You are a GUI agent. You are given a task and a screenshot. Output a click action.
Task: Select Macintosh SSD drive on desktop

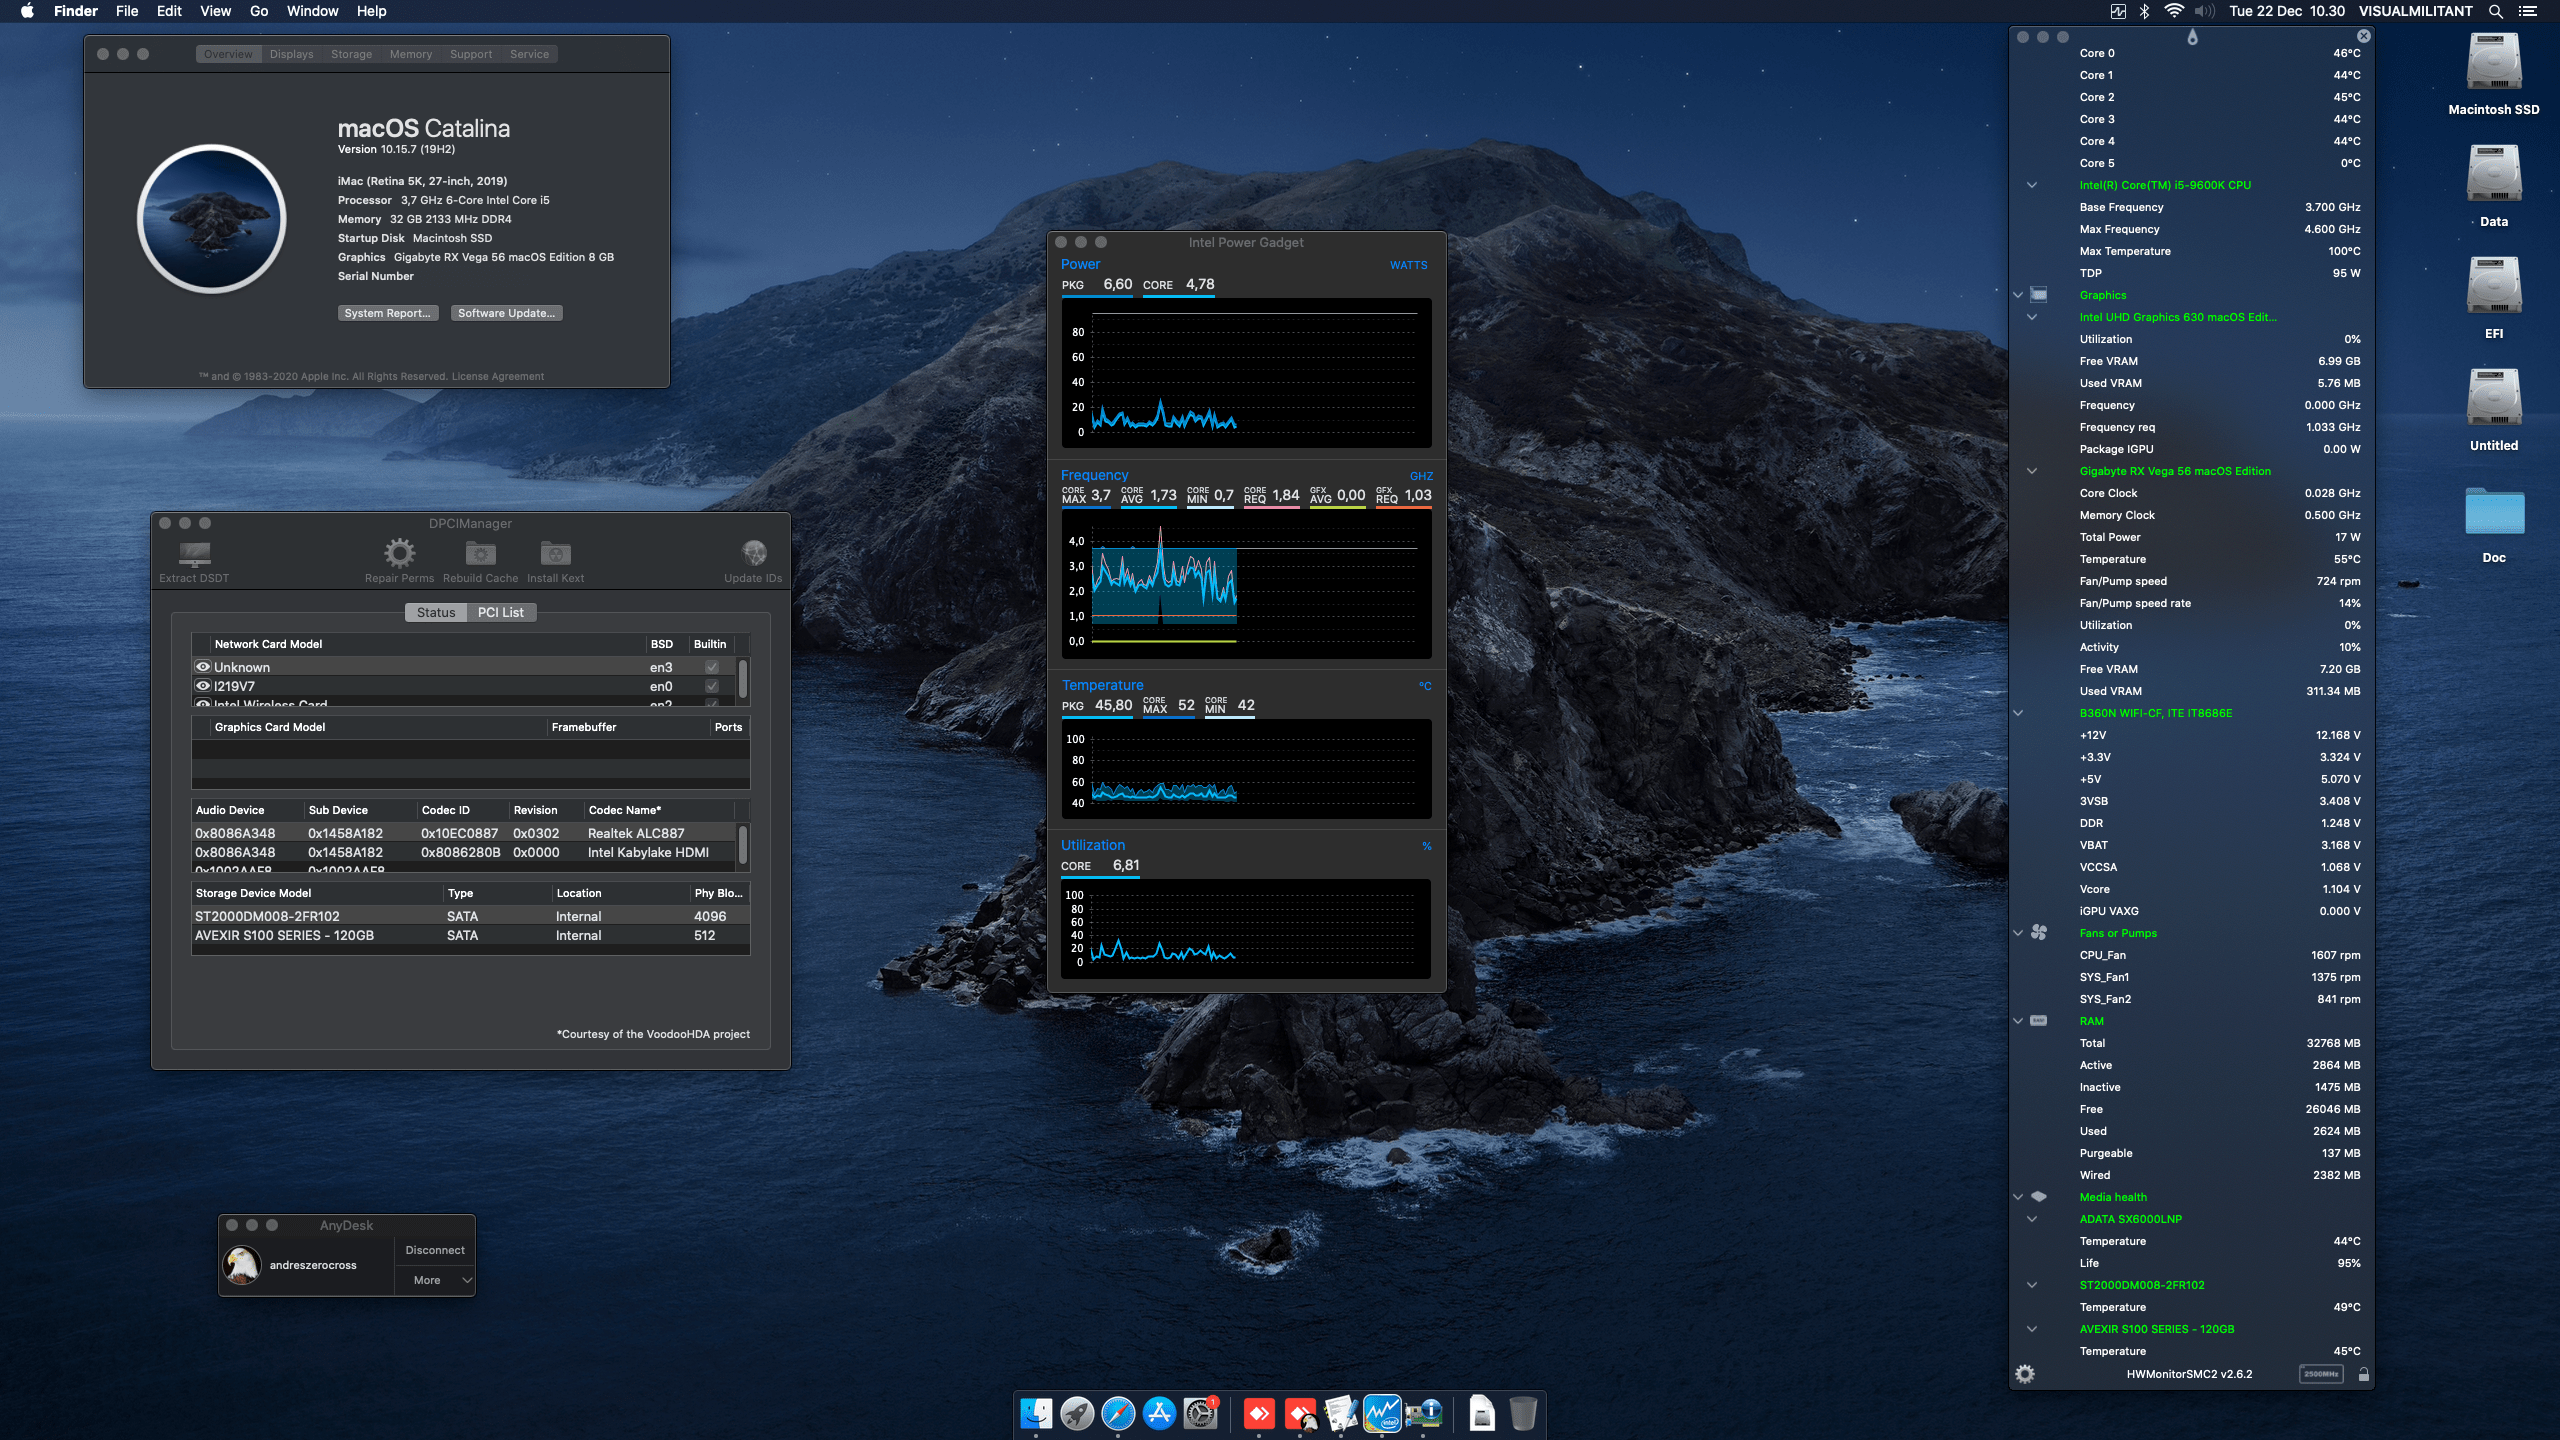(x=2494, y=64)
